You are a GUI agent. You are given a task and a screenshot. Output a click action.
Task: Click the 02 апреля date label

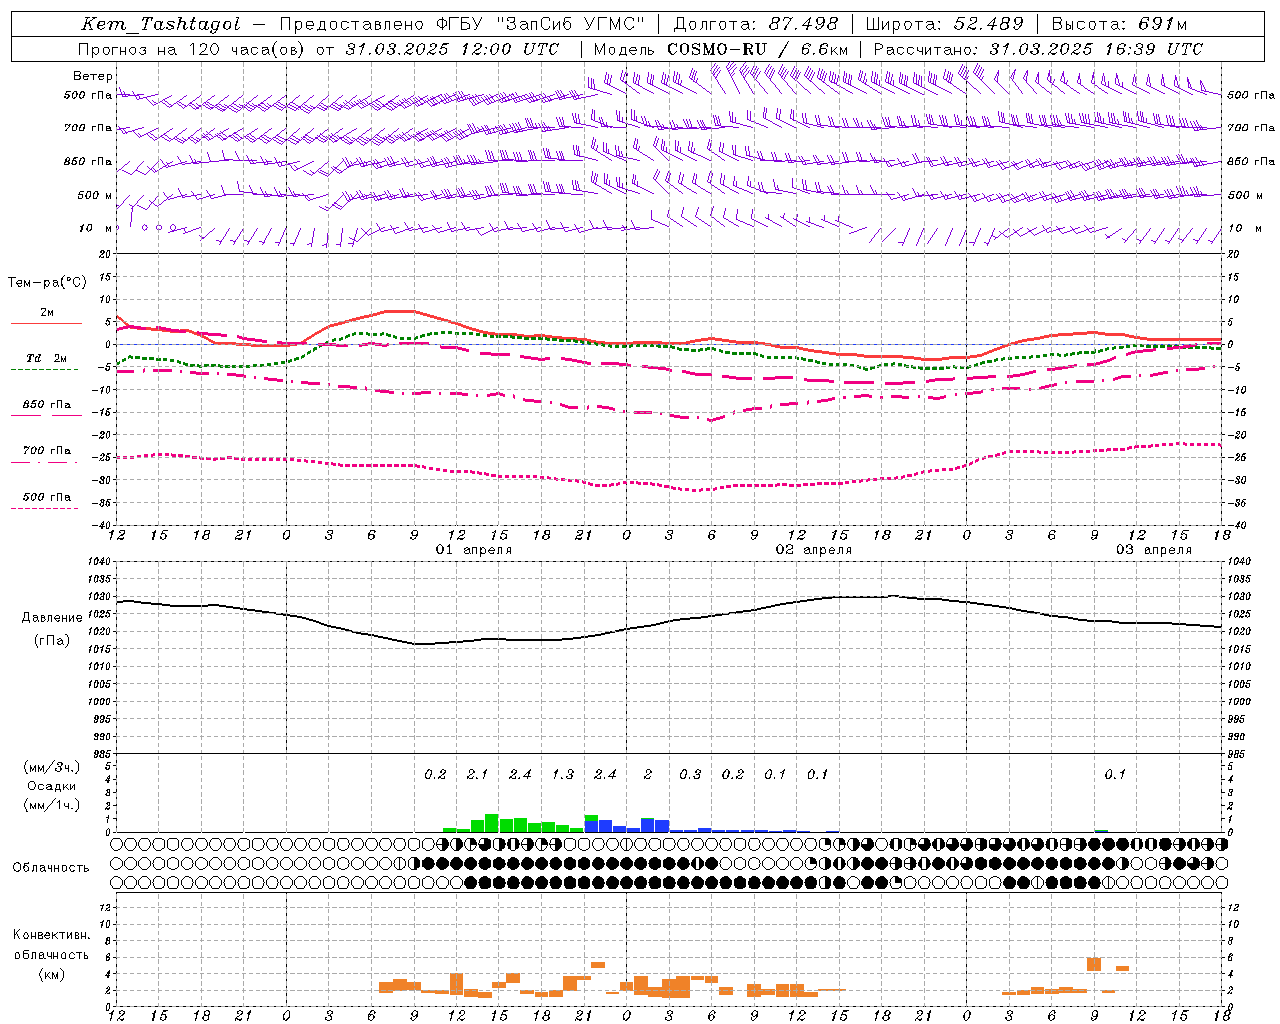click(x=814, y=550)
